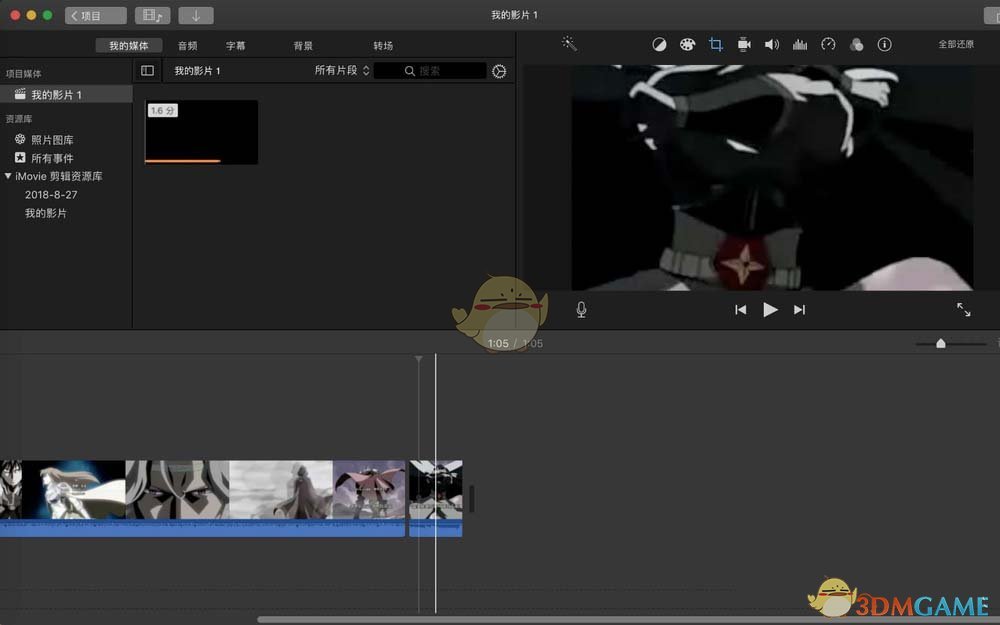
Task: Click the import media down-arrow button
Action: pos(196,15)
